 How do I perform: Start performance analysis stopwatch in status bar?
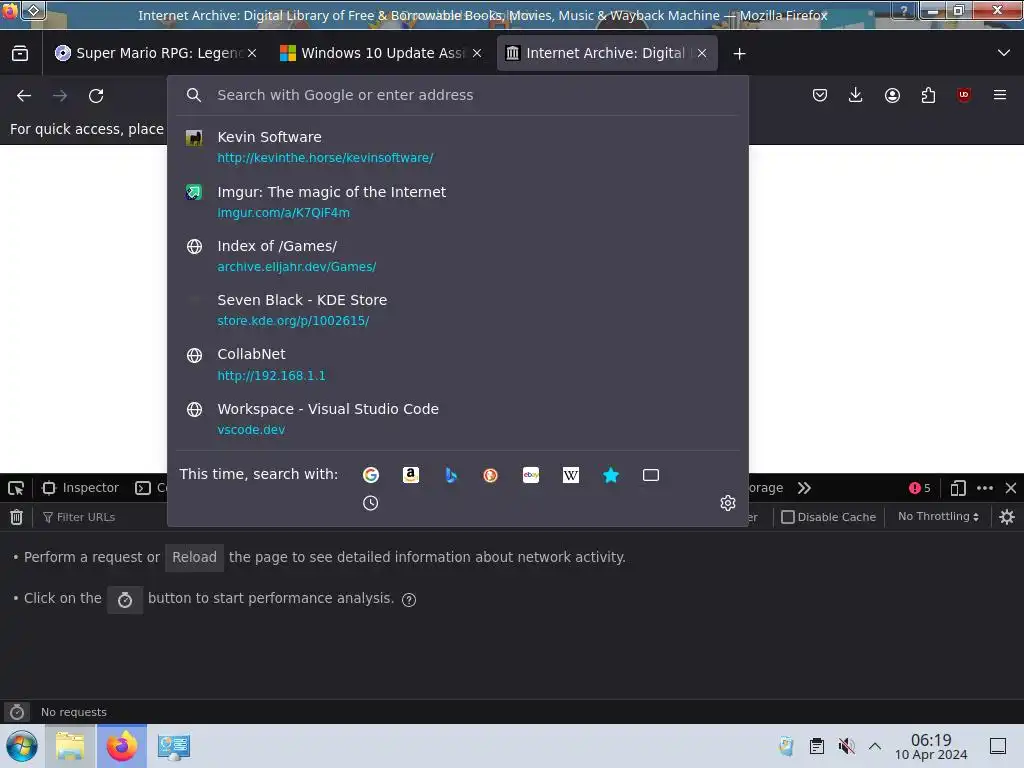[x=17, y=712]
